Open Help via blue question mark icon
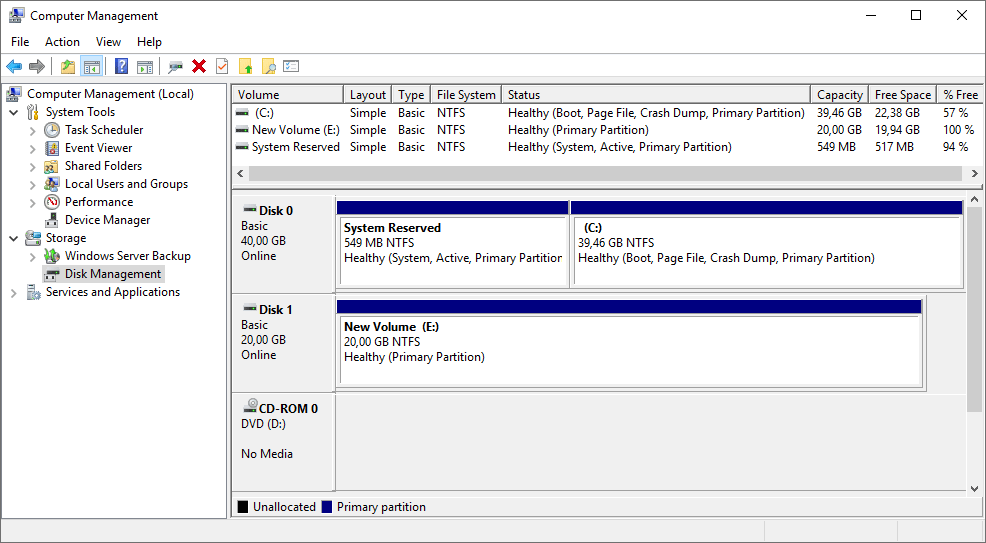This screenshot has width=986, height=543. tap(121, 66)
